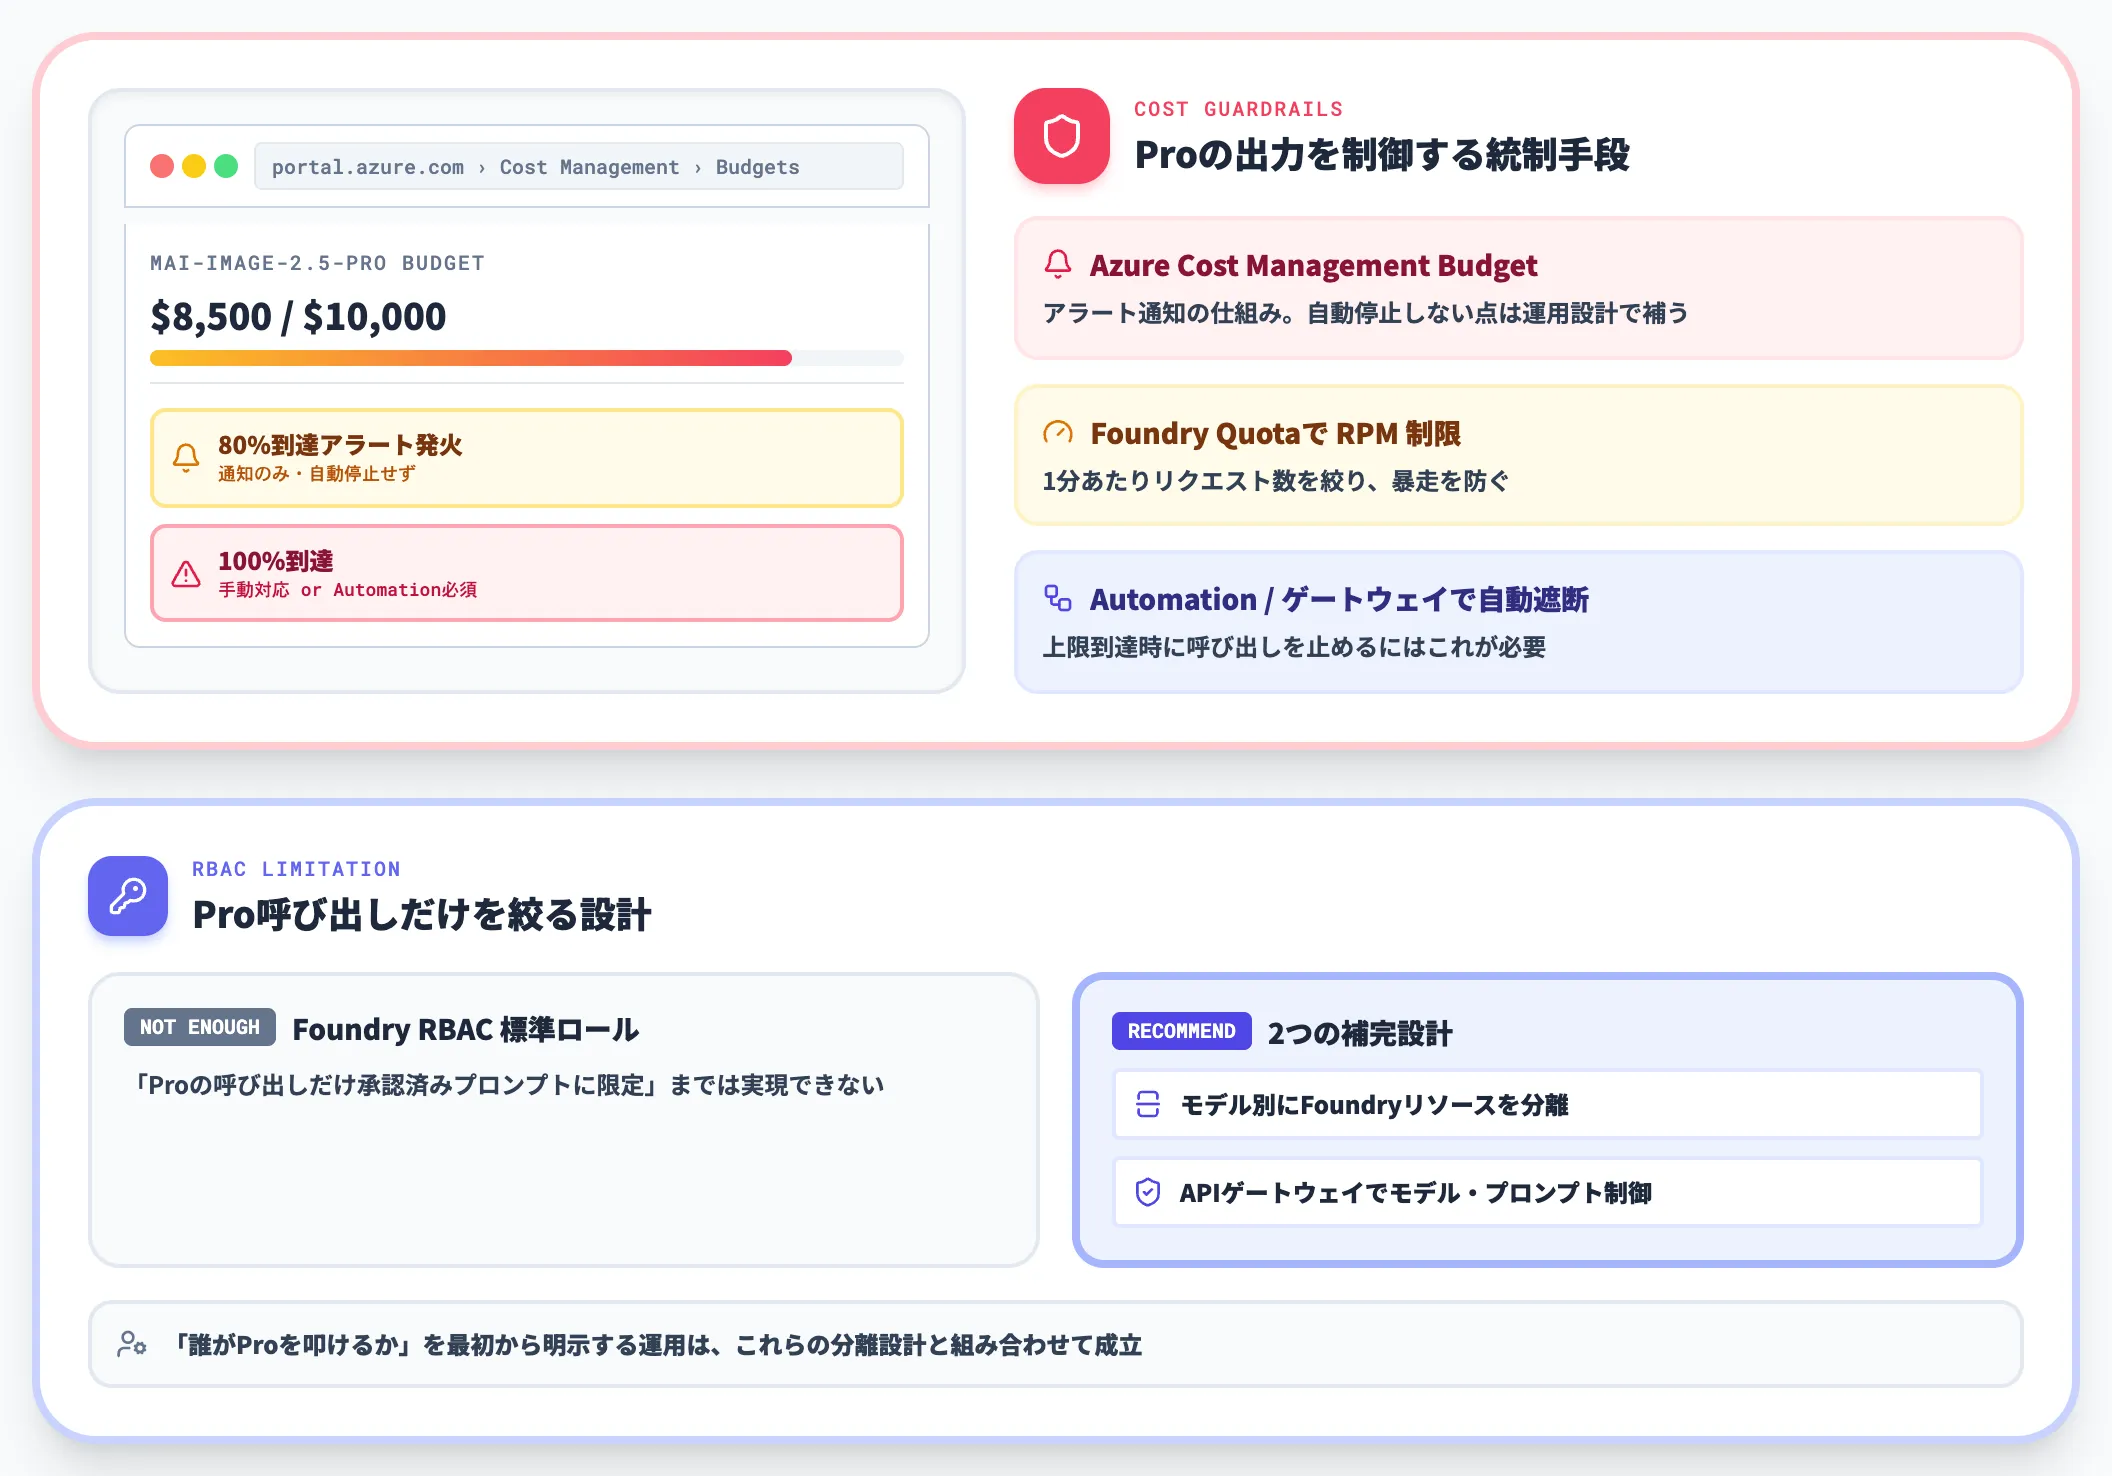Click the 上限到達時に呼び出しを止める description

(1294, 647)
